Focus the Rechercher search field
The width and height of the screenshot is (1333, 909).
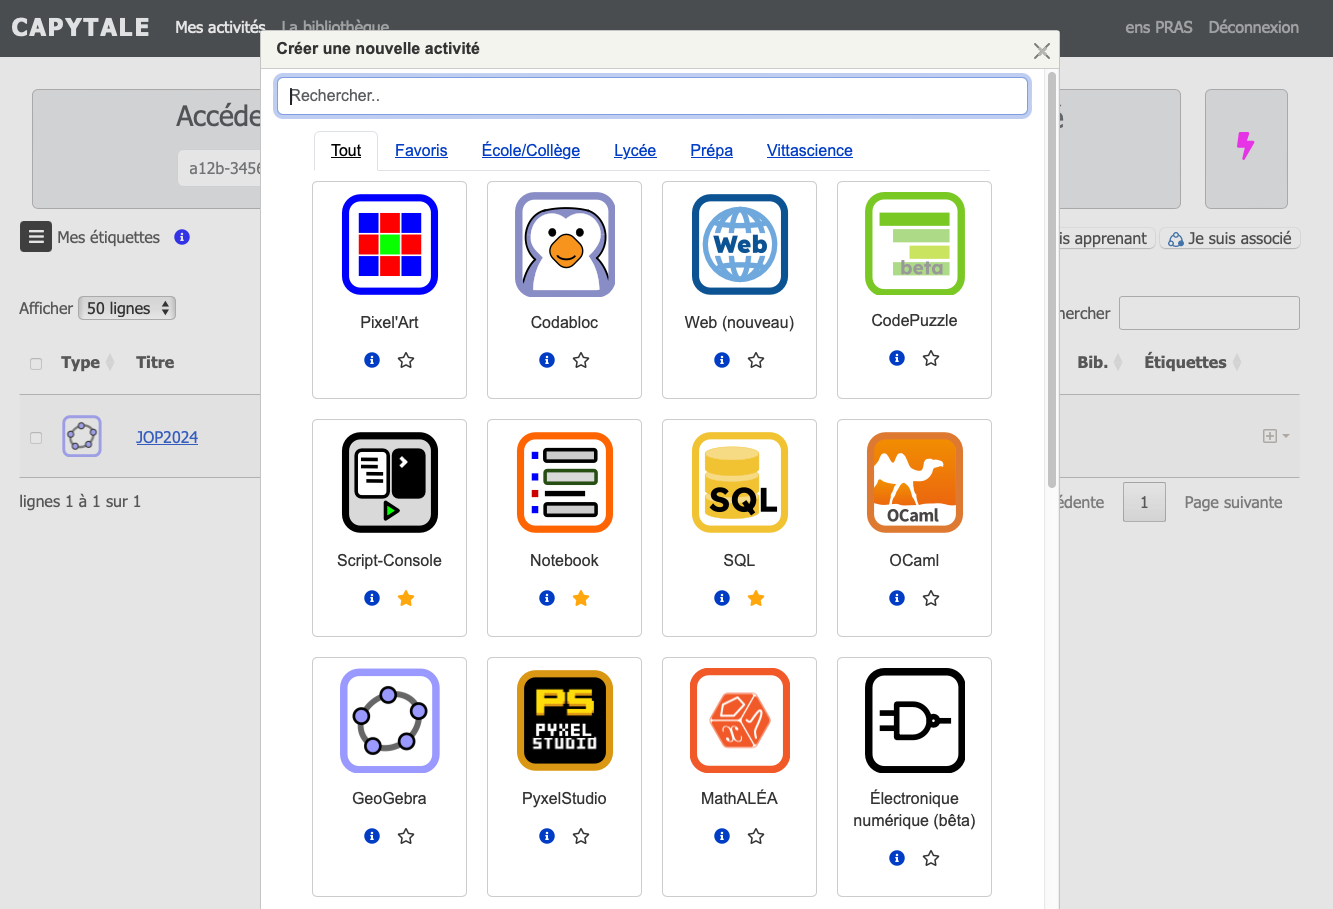point(652,96)
